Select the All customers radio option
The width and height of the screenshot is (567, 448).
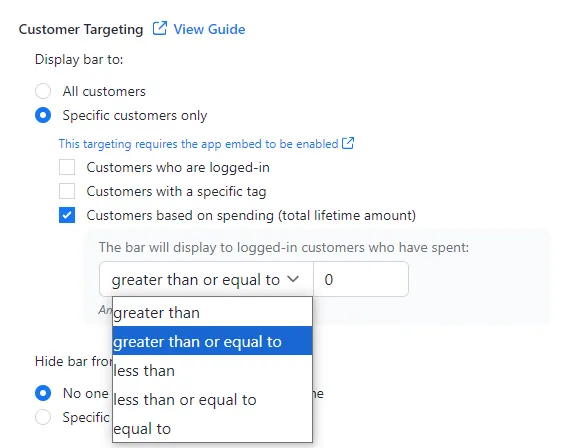43,91
